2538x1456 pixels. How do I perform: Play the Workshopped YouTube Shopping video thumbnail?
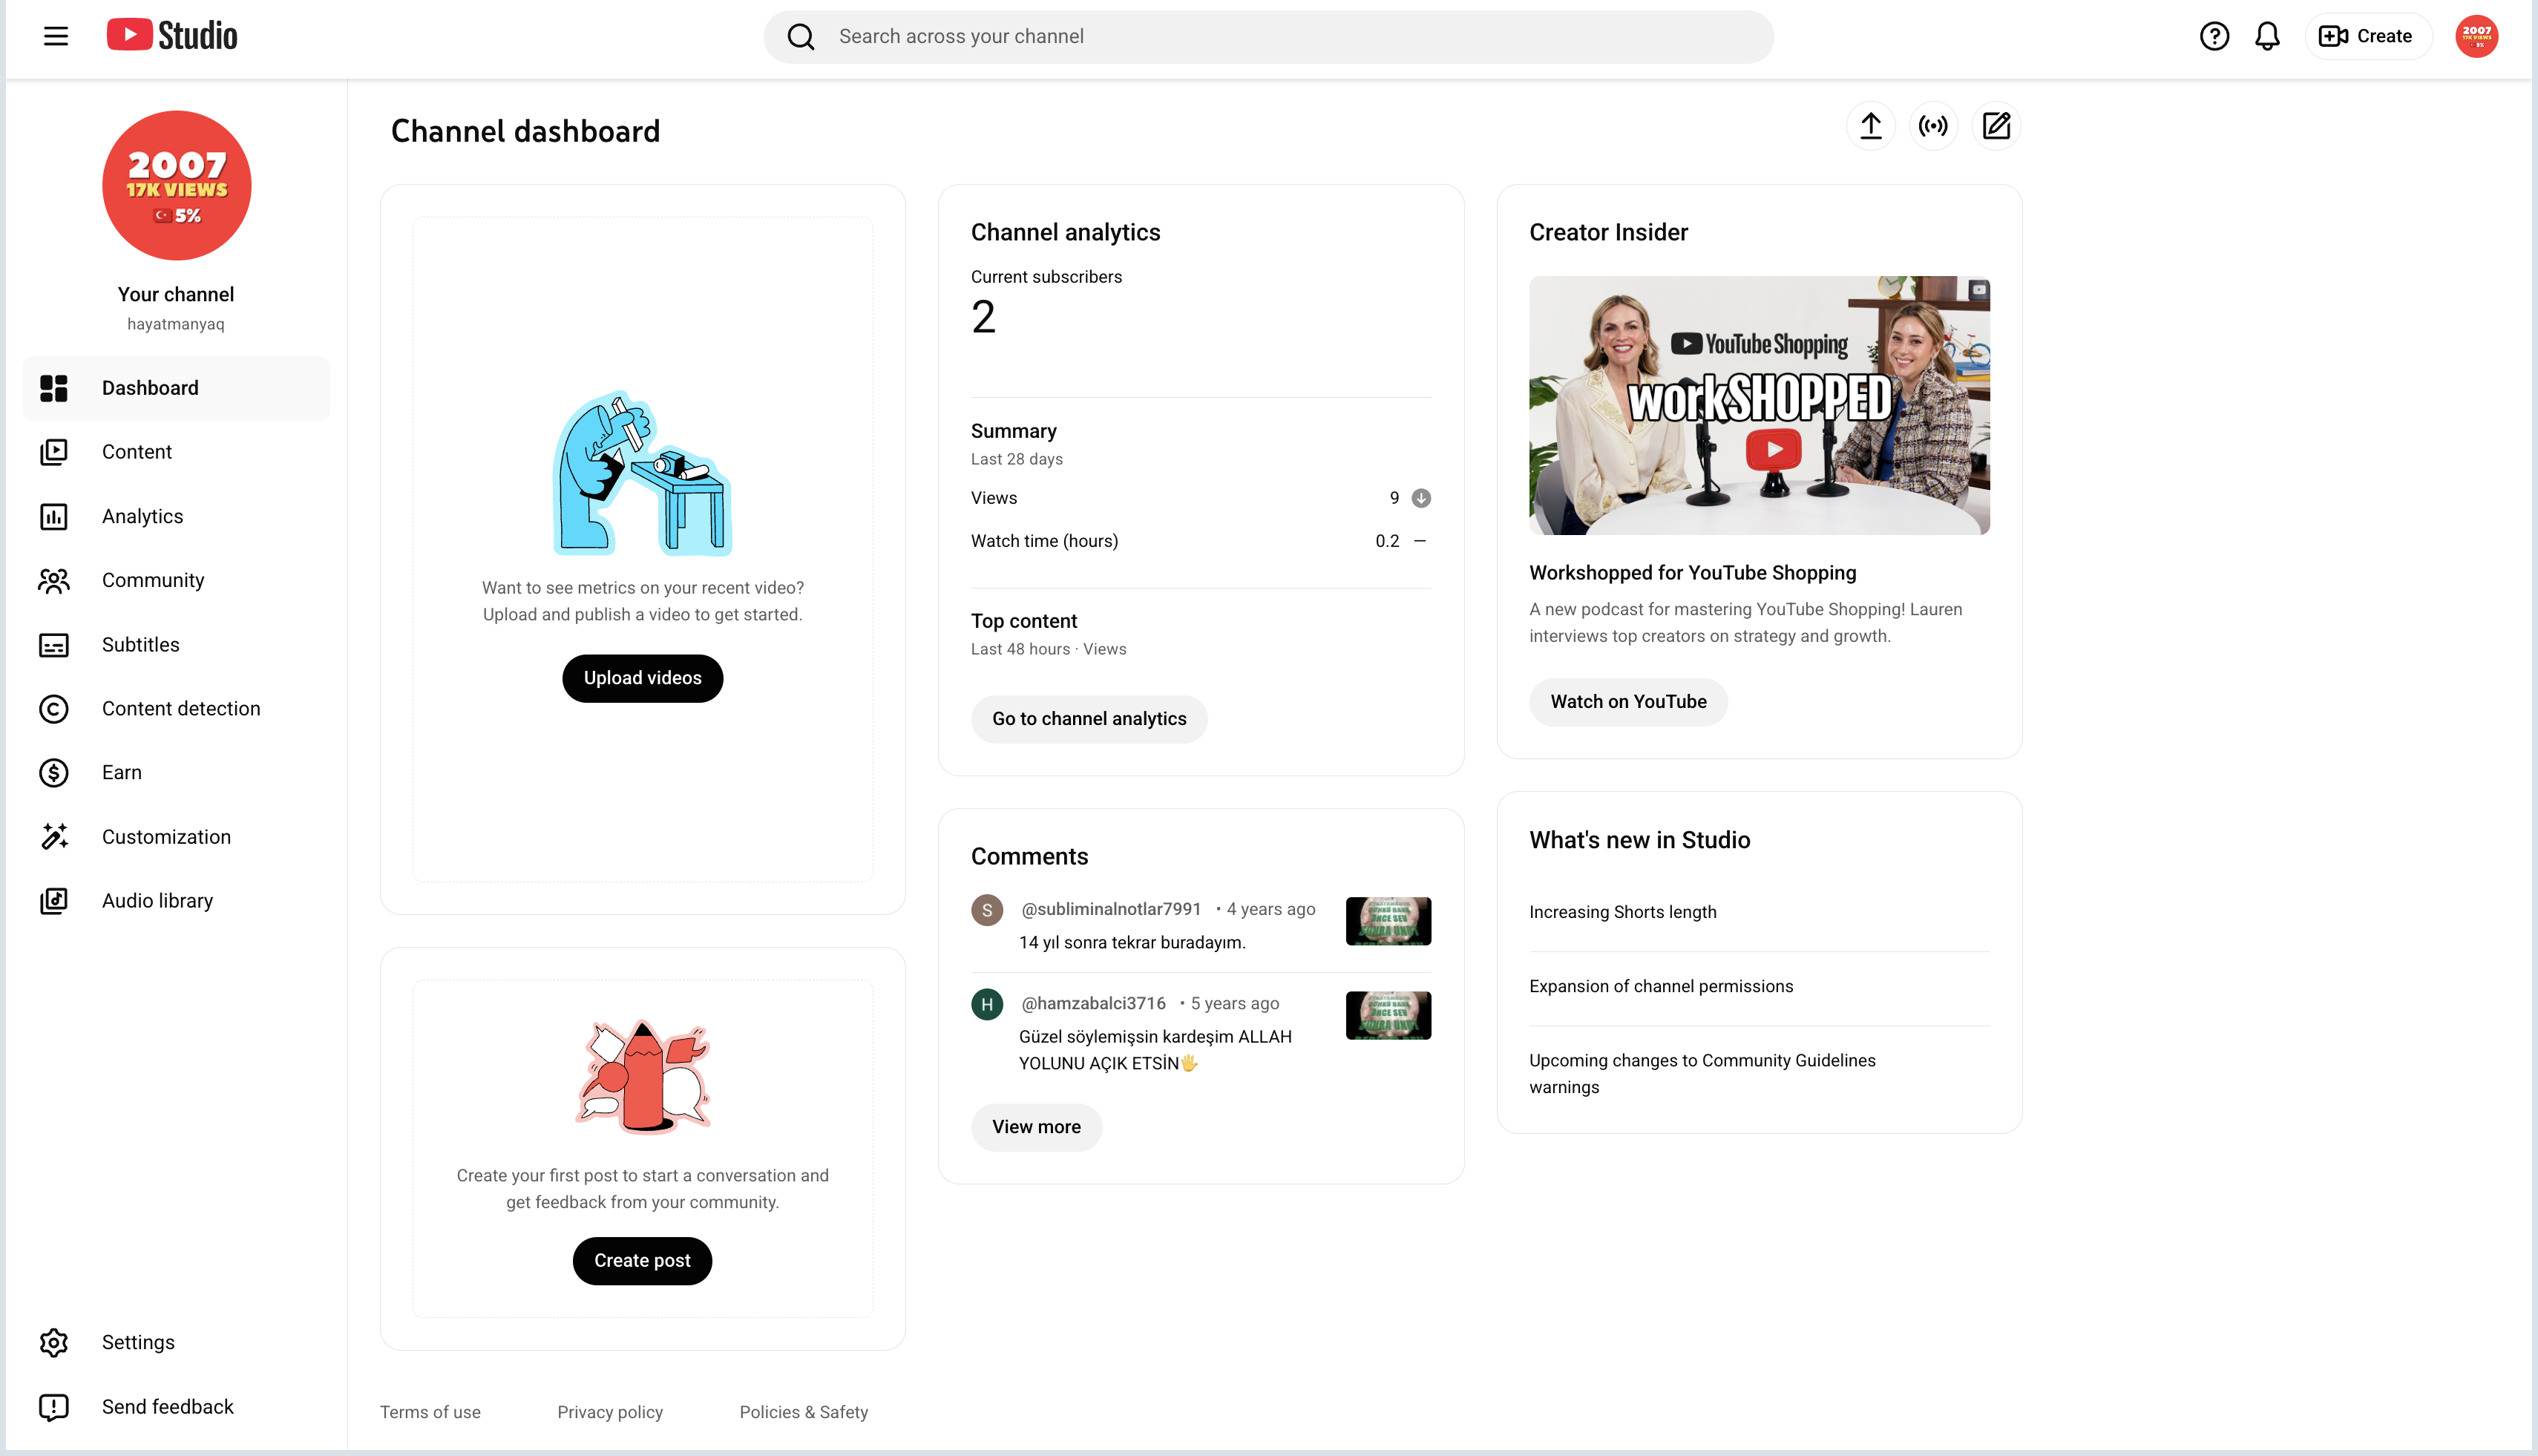point(1759,405)
